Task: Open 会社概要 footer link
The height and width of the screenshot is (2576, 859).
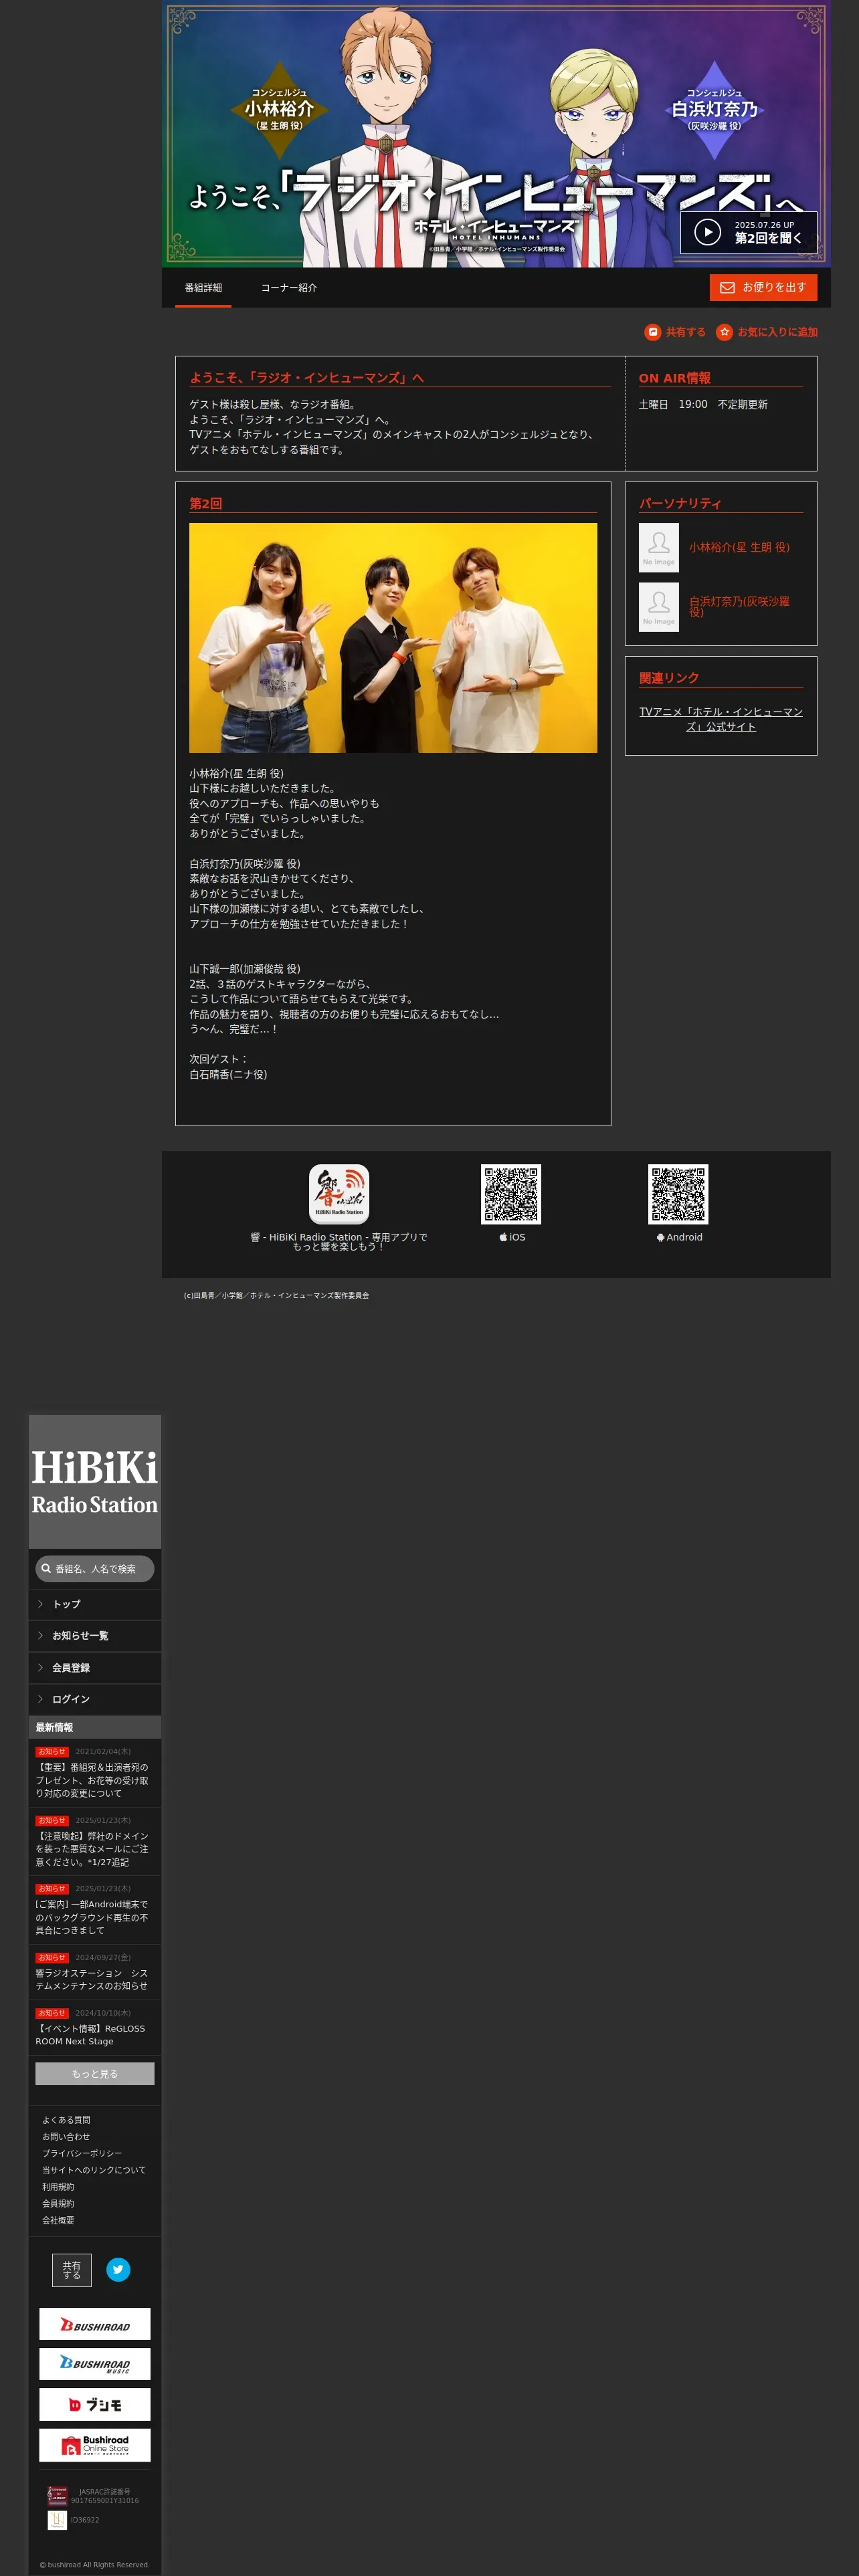Action: (58, 2220)
